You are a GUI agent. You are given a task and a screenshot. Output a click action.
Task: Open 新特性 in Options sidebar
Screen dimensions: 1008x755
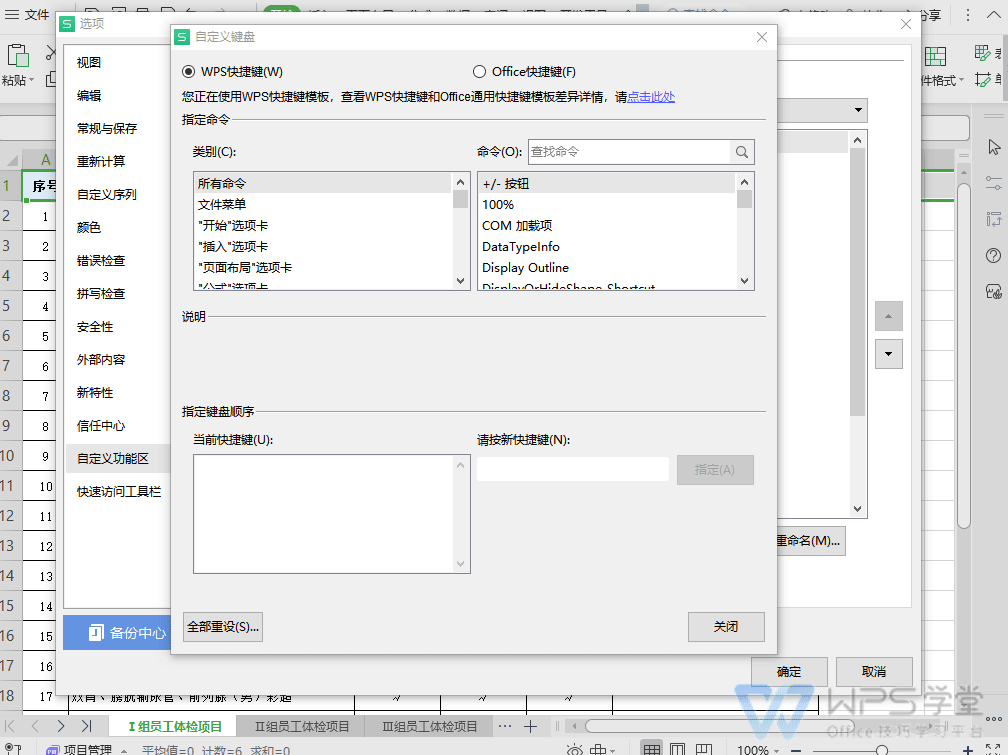pos(95,392)
